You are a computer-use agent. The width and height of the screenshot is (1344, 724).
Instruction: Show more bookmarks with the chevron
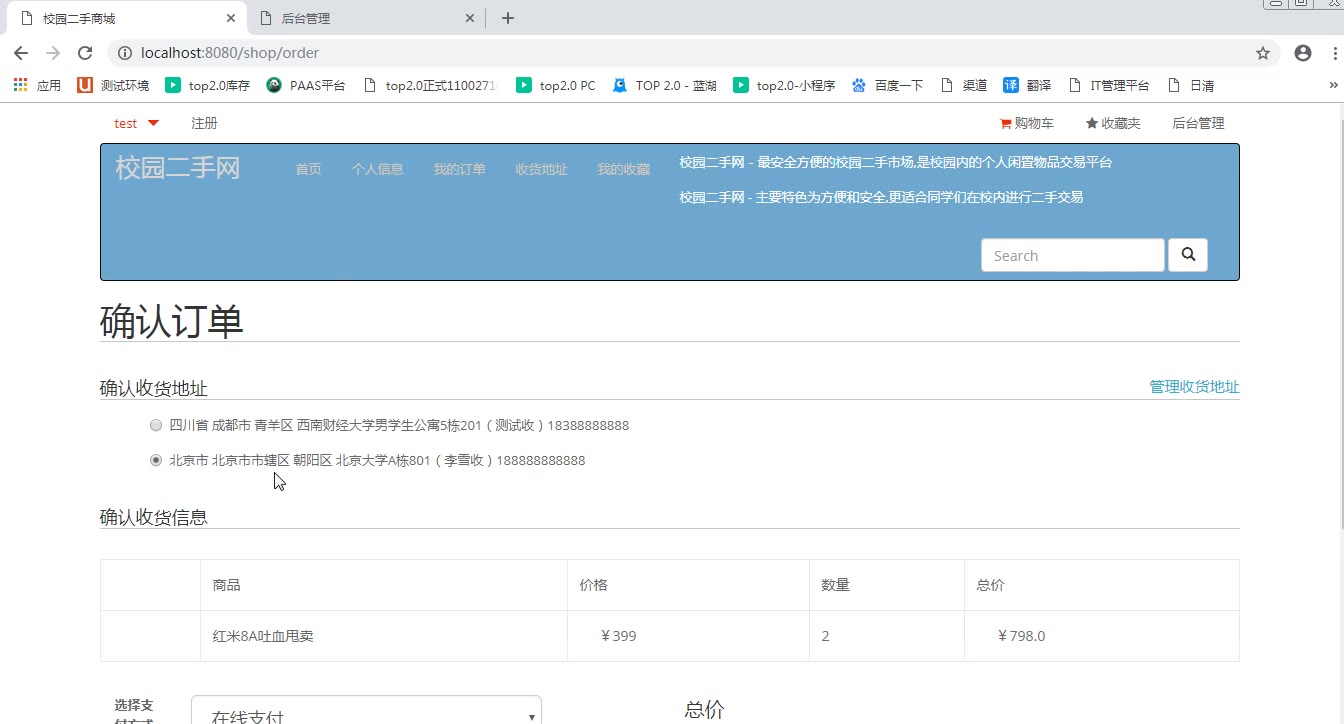point(1333,86)
